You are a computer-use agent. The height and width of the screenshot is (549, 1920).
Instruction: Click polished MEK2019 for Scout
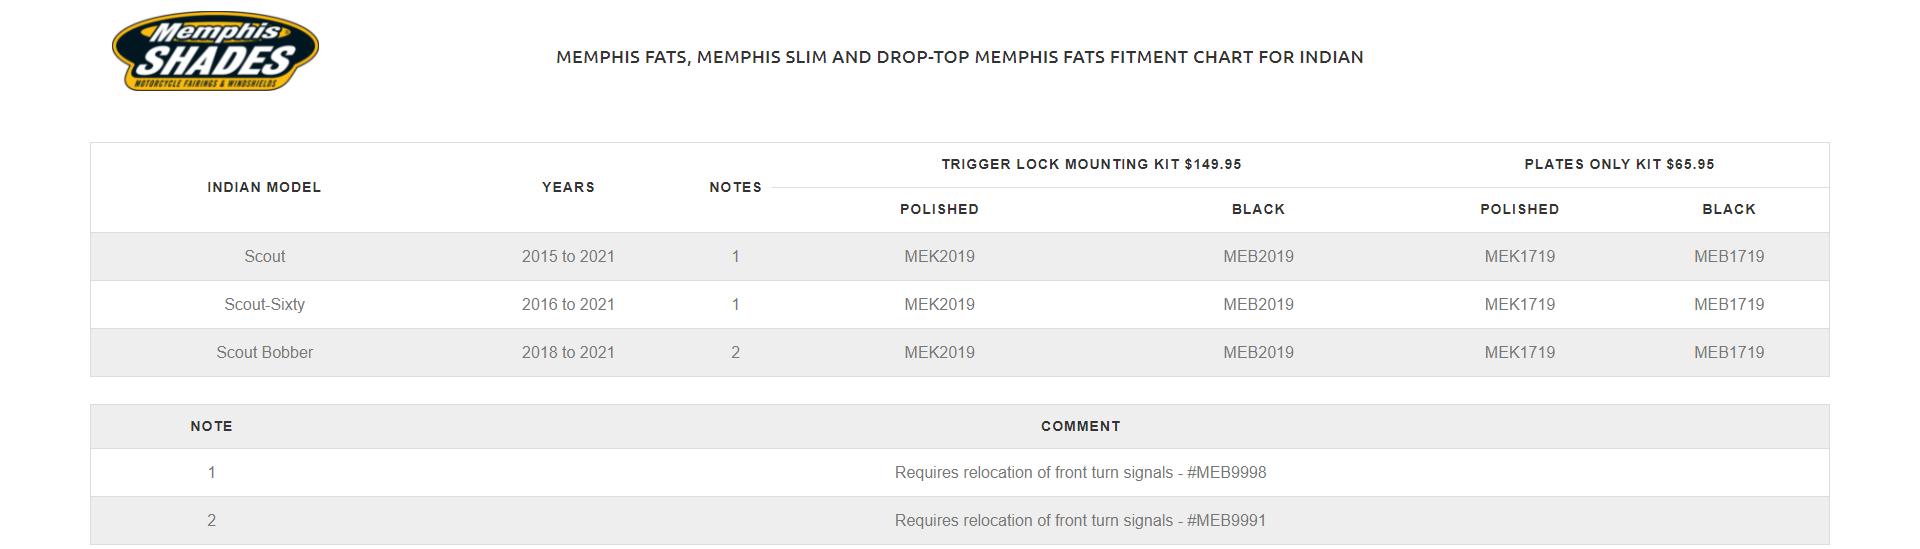939,257
